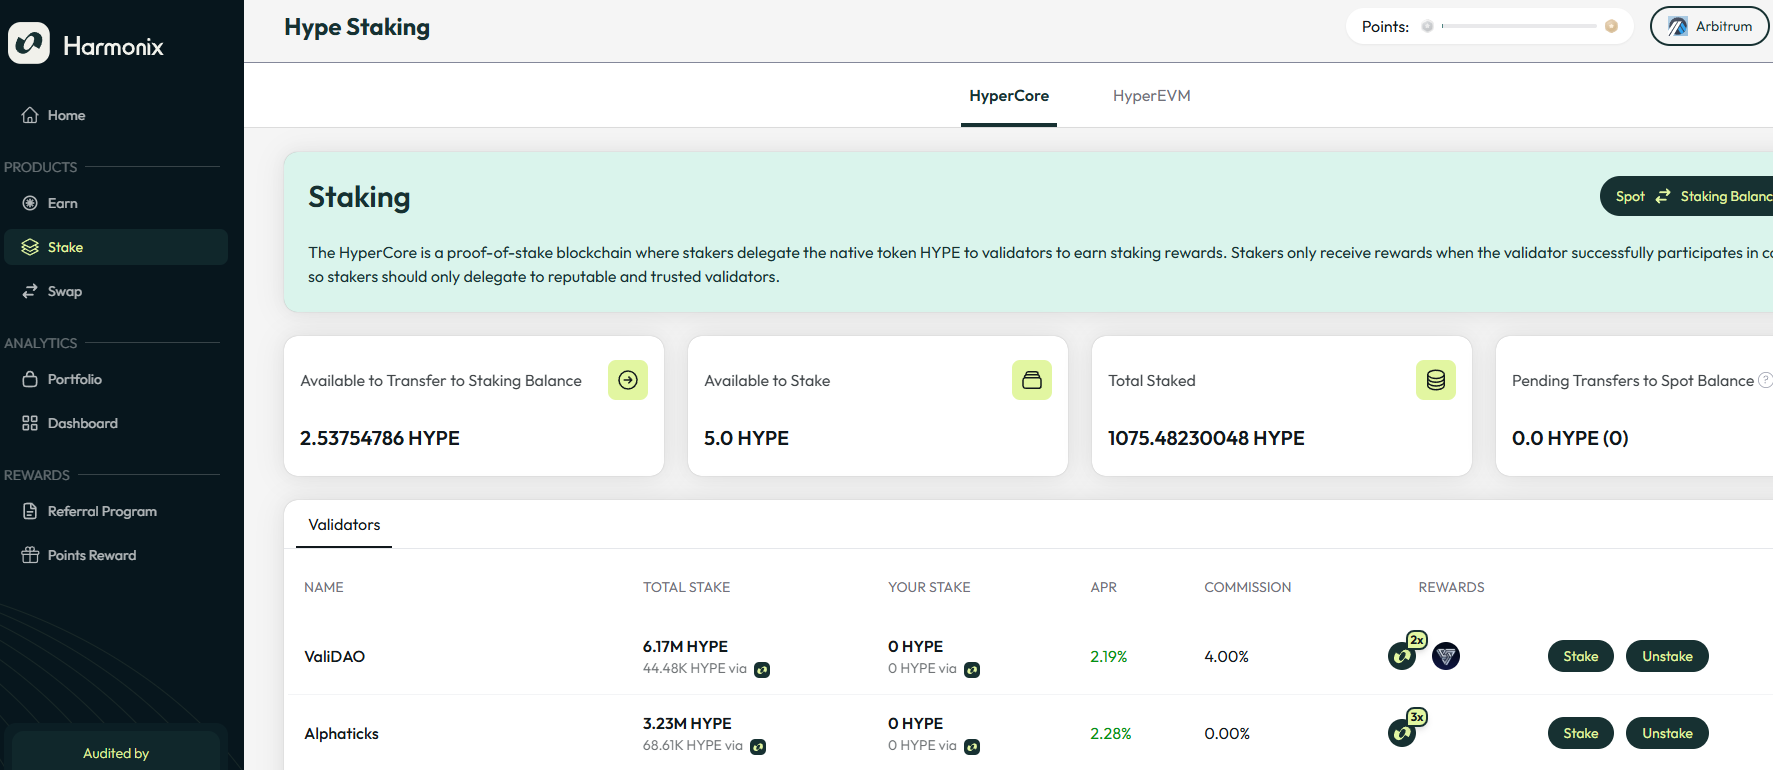Click Harmonix icon in Alphaticks Your Stake cell
1773x770 pixels.
(x=972, y=747)
